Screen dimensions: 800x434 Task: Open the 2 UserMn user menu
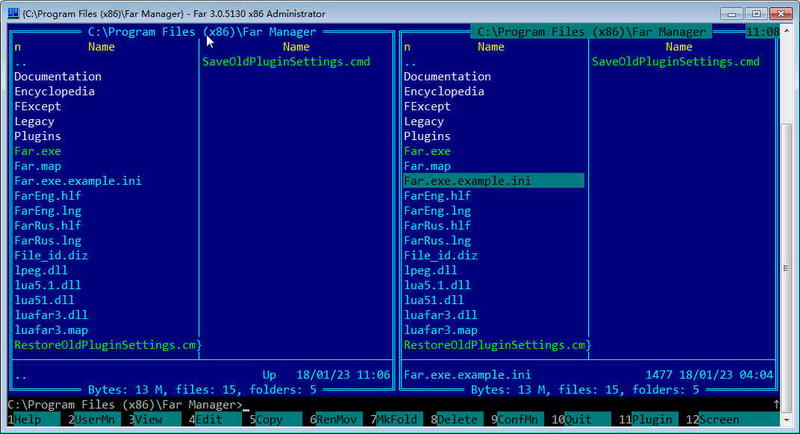[x=94, y=419]
